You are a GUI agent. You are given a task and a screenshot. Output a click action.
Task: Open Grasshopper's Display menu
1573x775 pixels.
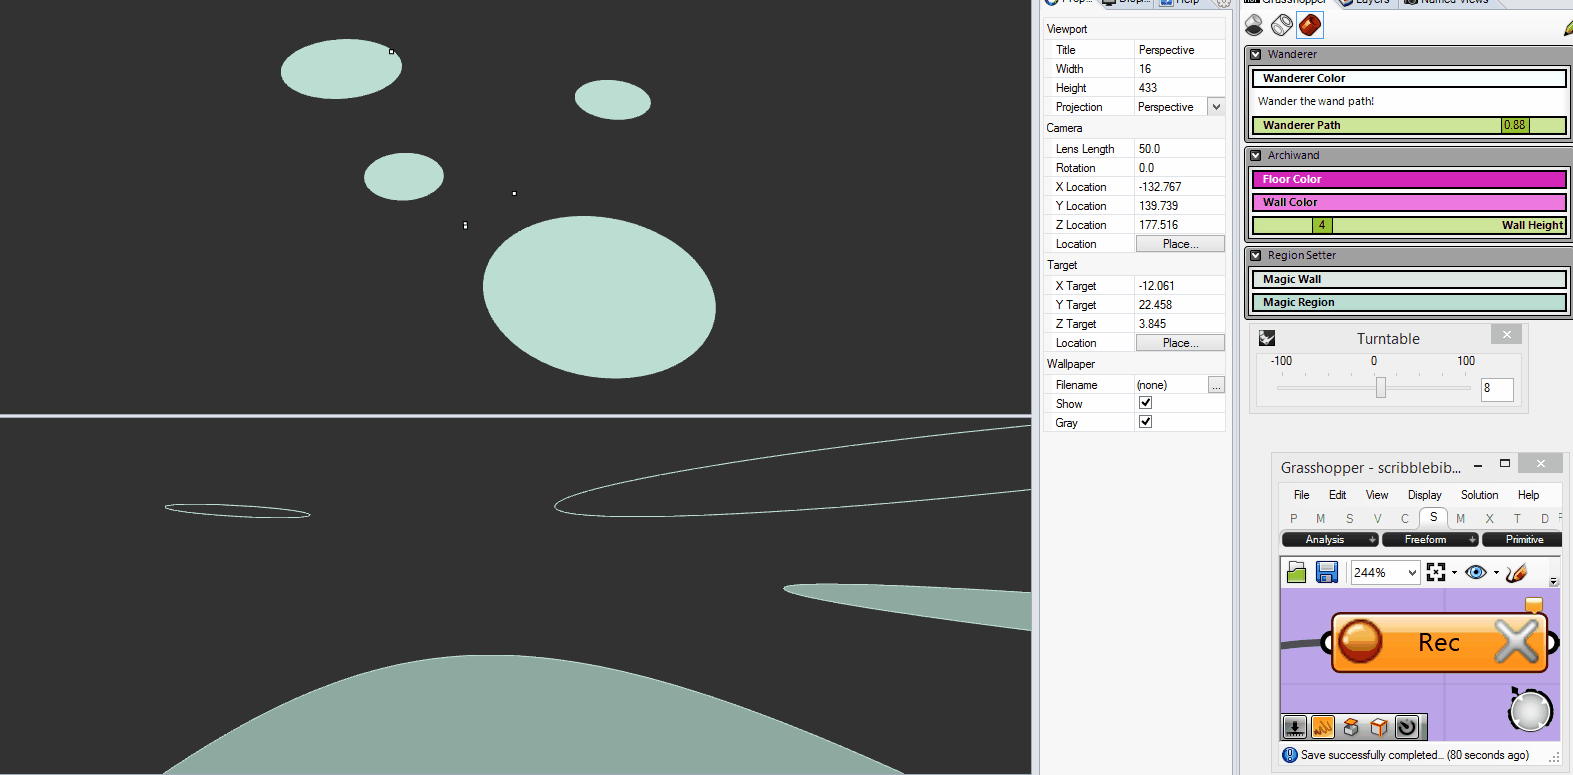click(1424, 495)
